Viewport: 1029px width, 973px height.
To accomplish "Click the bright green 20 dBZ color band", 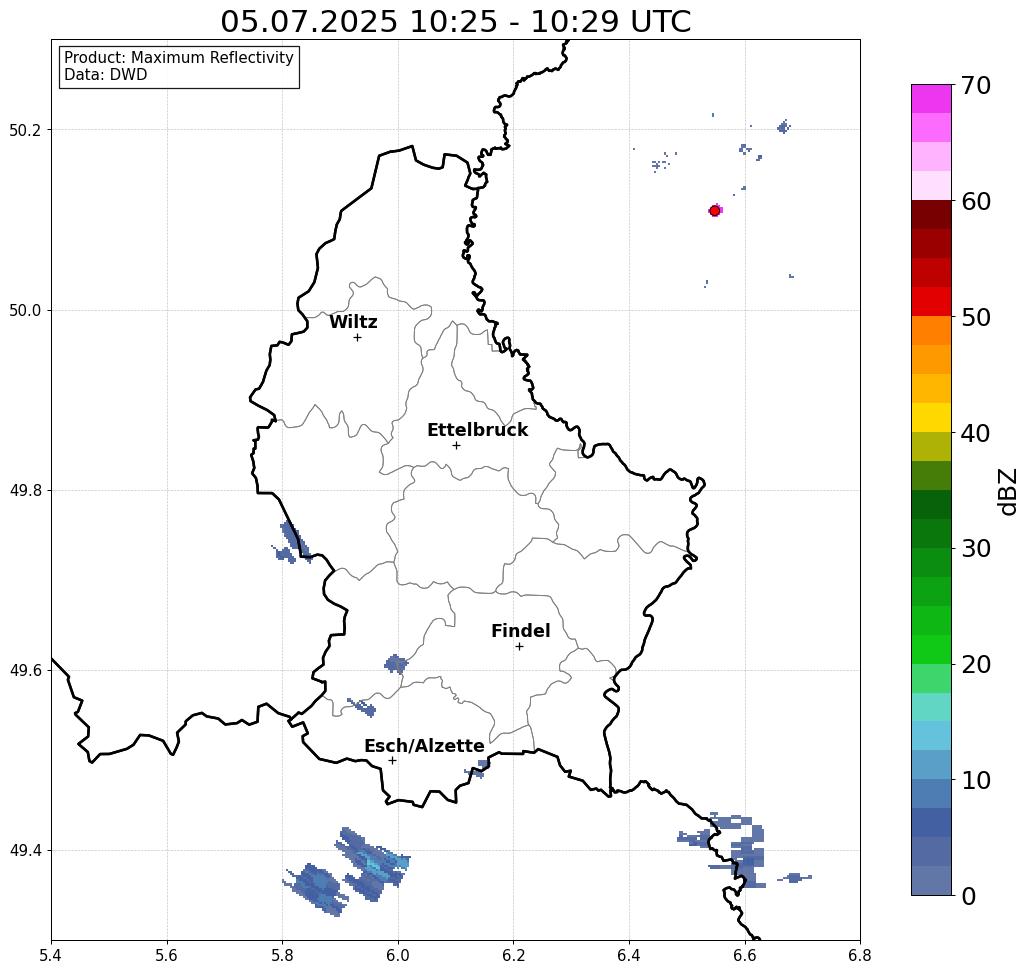I will click(x=931, y=650).
